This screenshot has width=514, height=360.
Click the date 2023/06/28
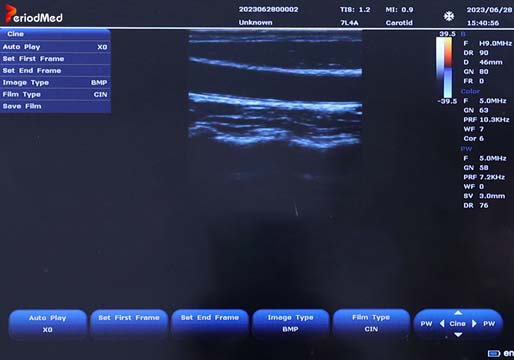(x=489, y=10)
